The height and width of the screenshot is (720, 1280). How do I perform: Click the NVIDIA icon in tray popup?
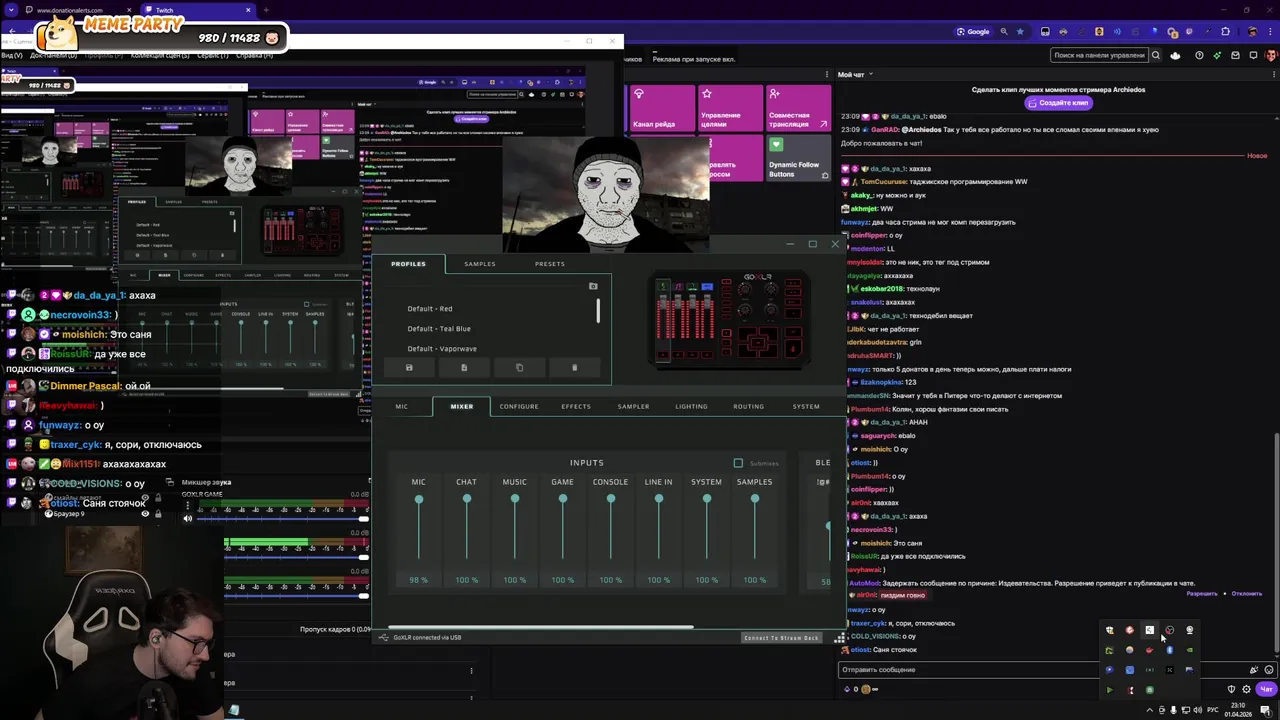1189,650
